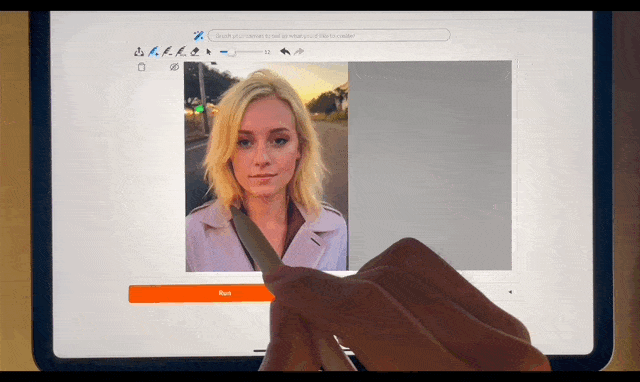Click the upload image icon
Image resolution: width=640 pixels, height=382 pixels.
(139, 52)
